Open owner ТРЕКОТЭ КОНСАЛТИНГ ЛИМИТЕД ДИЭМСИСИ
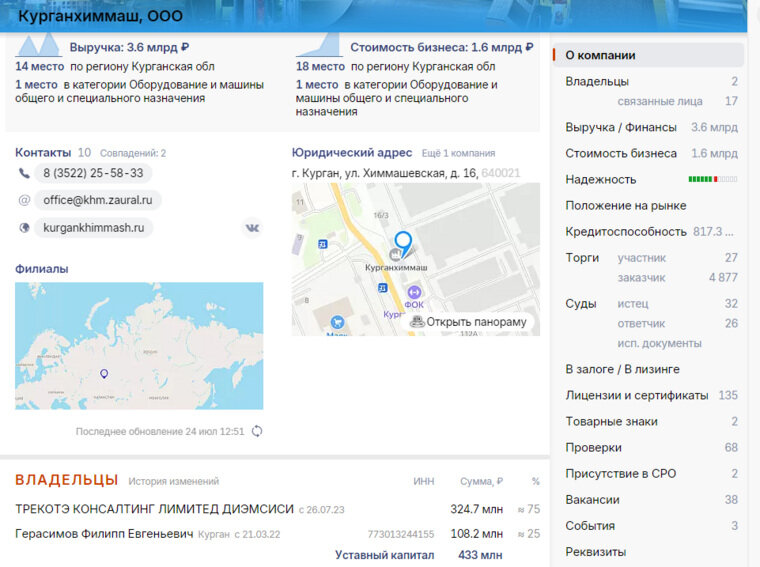The width and height of the screenshot is (760, 567). (x=154, y=509)
